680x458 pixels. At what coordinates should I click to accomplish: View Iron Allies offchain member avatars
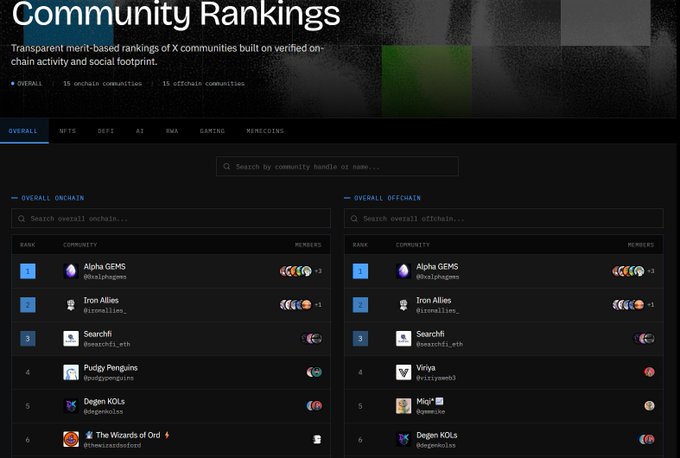[628, 305]
